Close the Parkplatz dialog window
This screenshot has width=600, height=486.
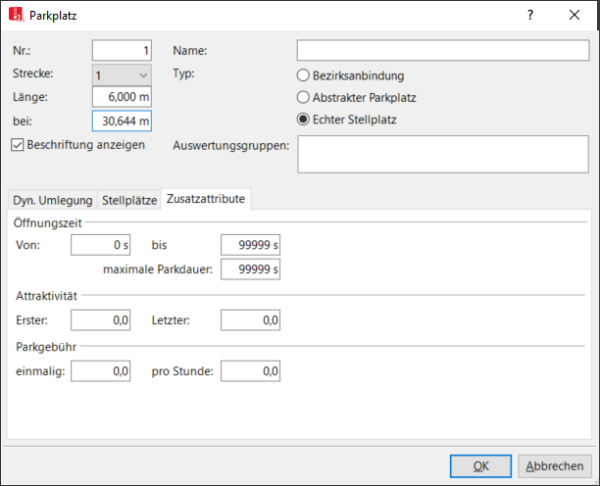tap(574, 16)
